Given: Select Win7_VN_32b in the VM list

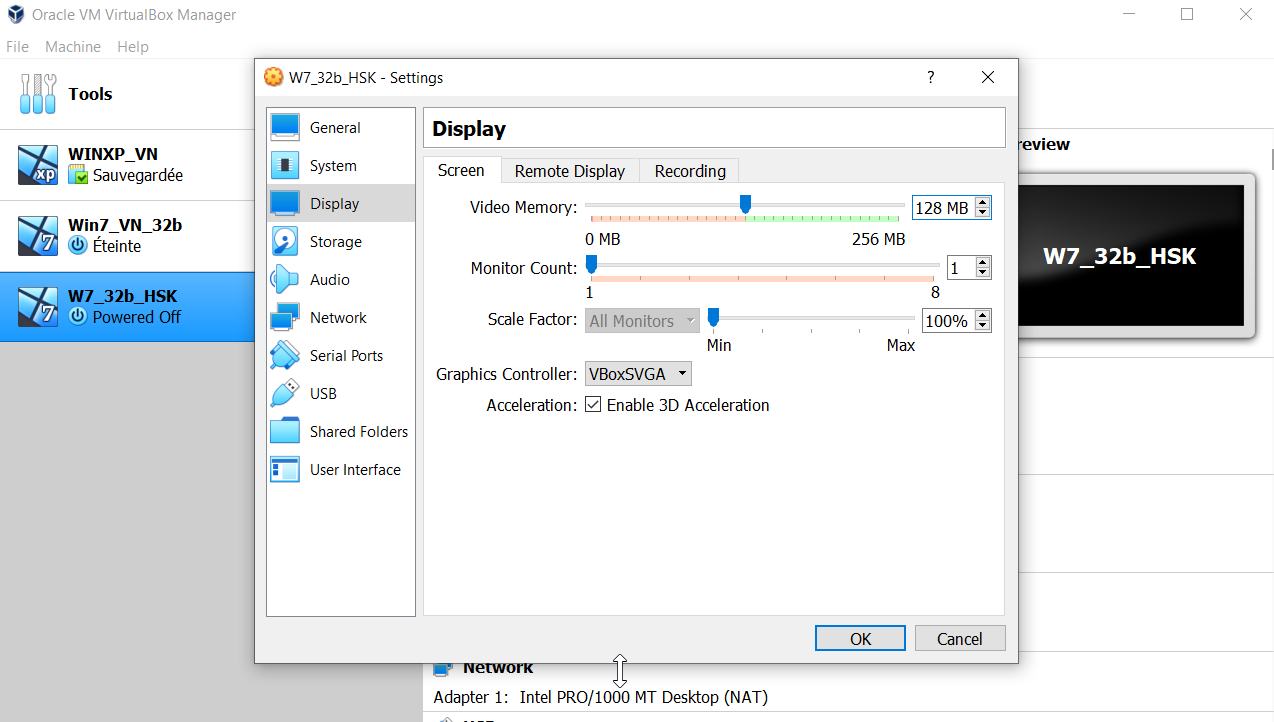Looking at the screenshot, I should click(x=127, y=236).
